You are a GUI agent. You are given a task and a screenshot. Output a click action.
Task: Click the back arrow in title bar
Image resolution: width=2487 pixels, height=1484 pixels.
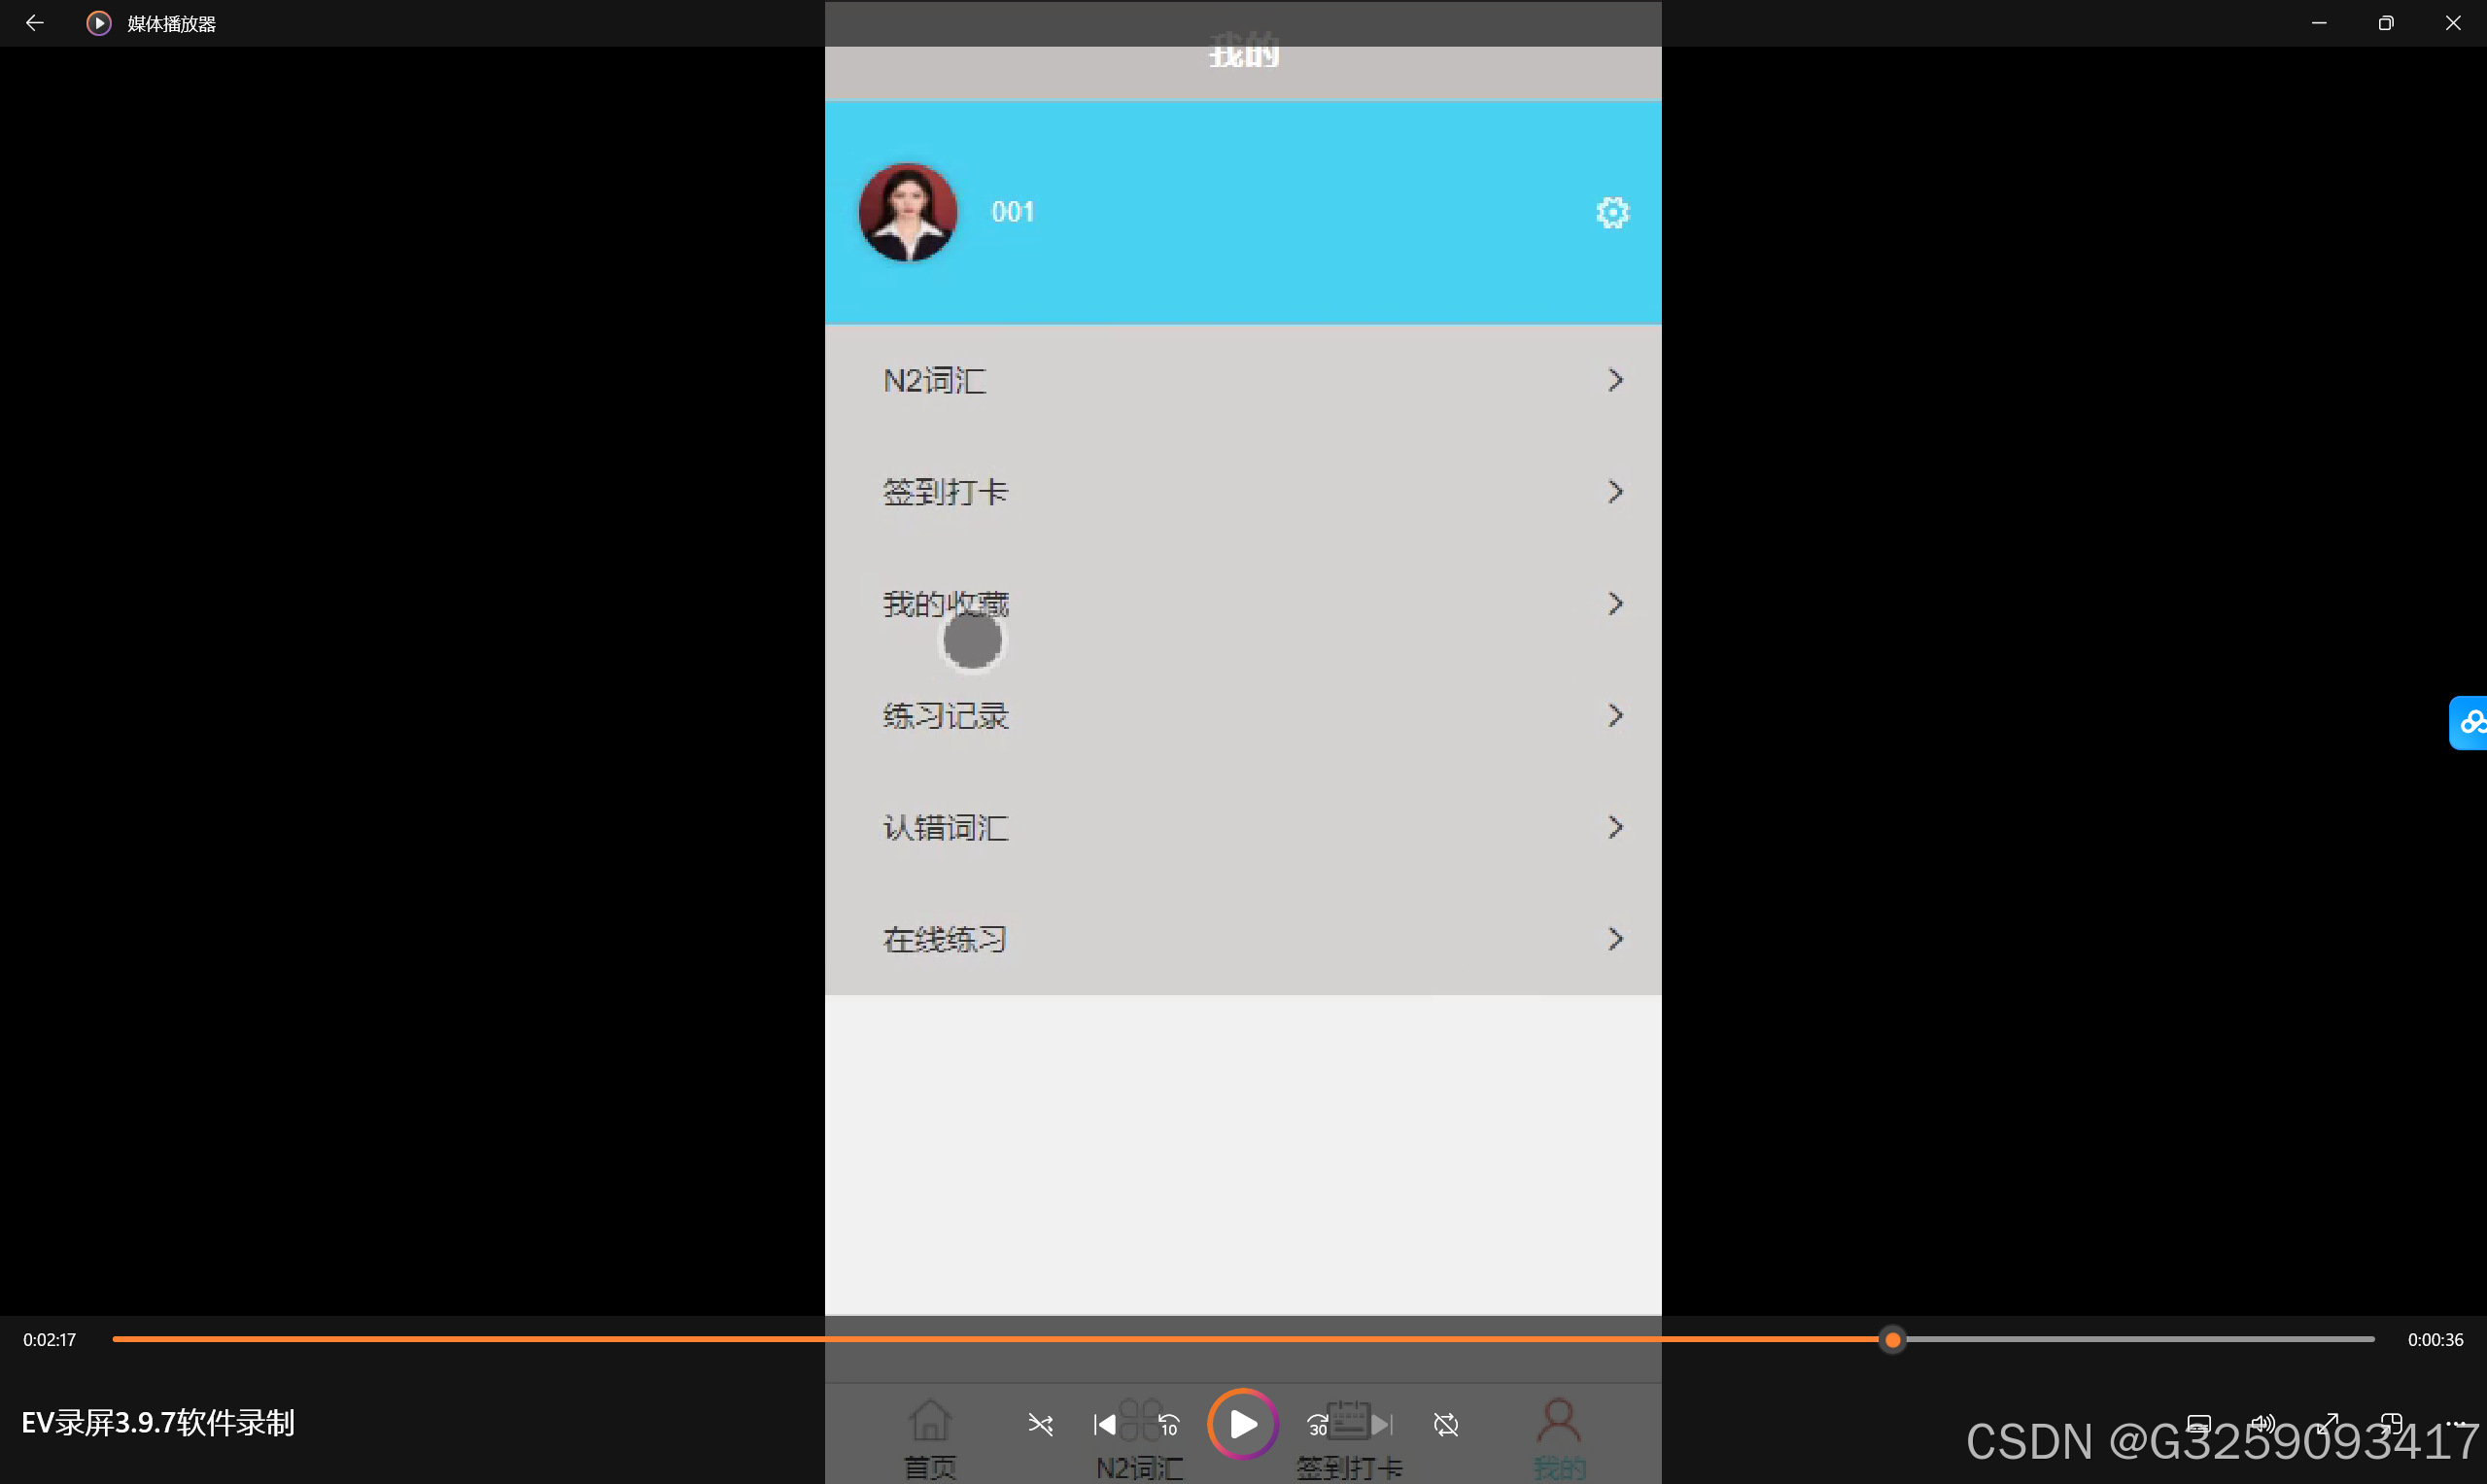click(34, 23)
